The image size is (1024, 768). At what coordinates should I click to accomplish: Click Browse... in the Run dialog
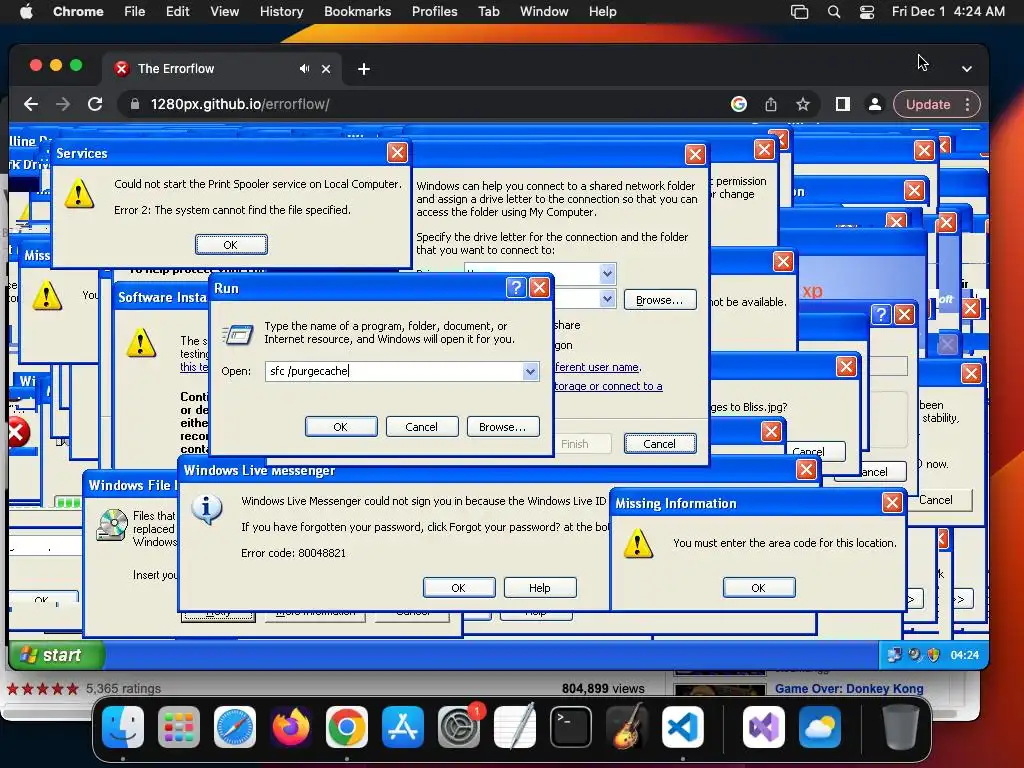pyautogui.click(x=503, y=426)
